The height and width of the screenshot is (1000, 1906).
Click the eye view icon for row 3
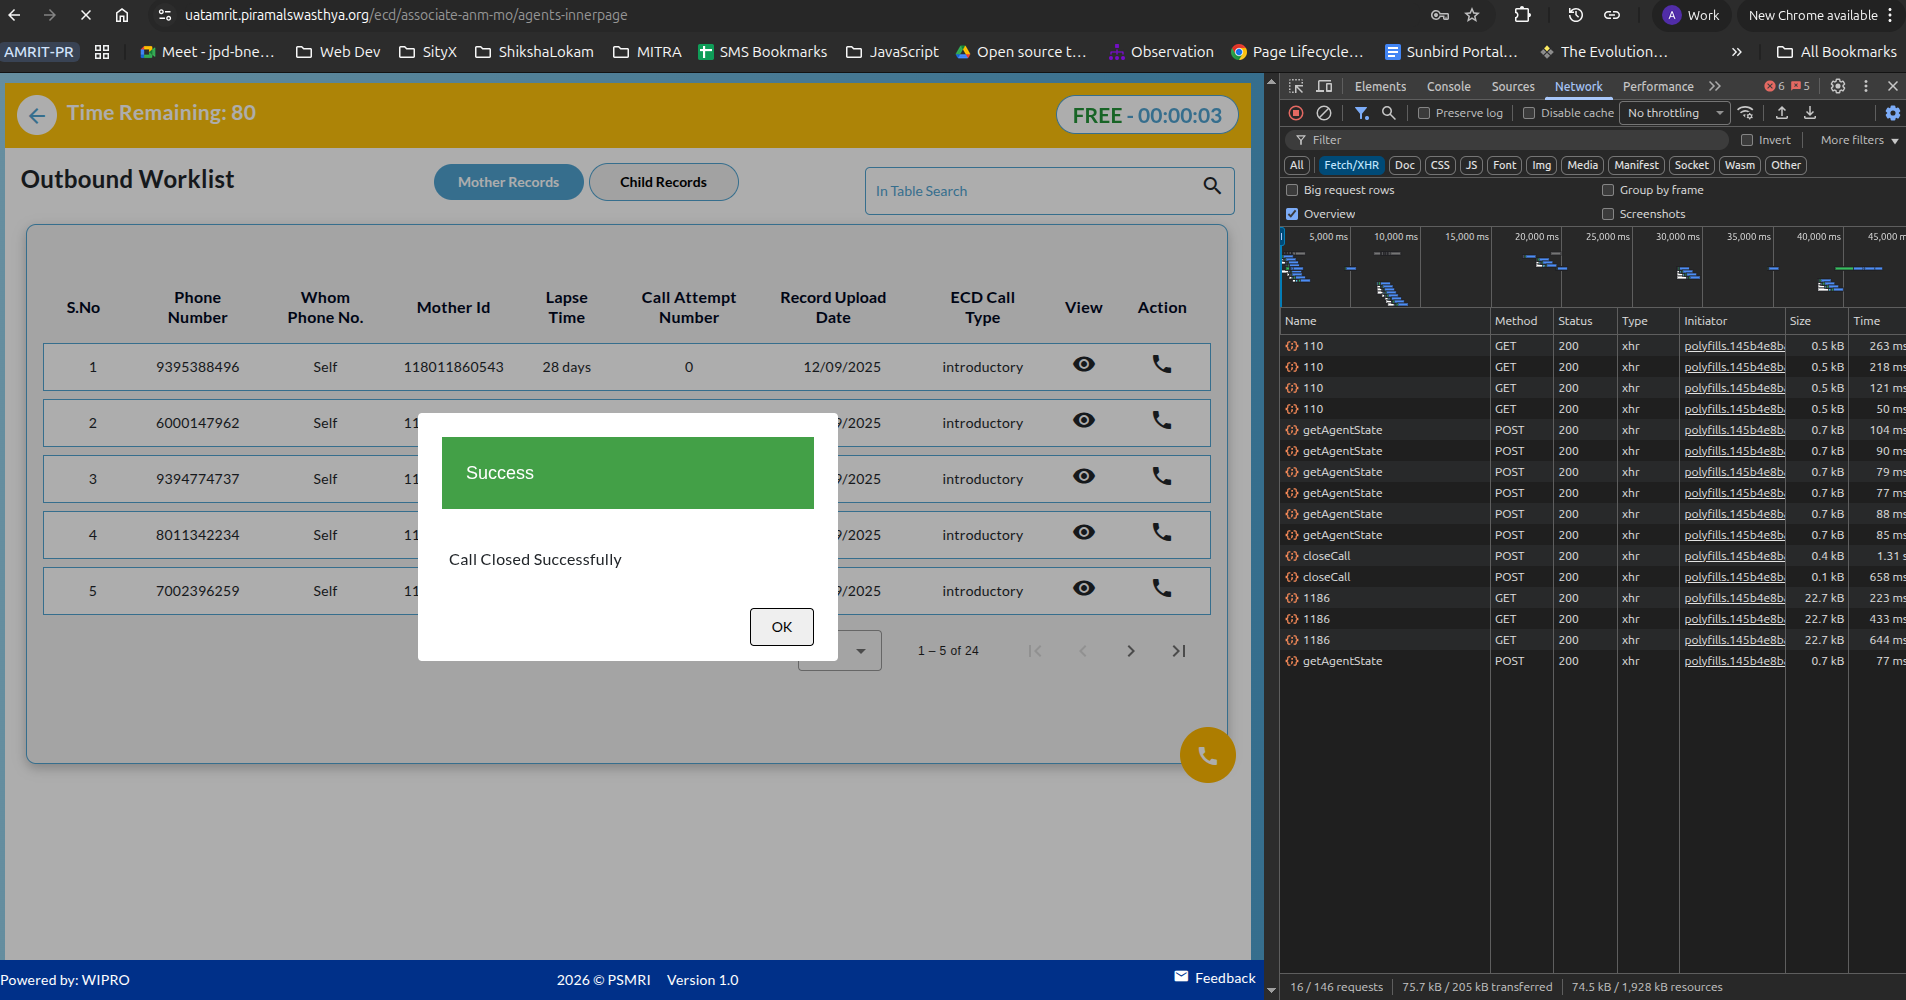[1083, 477]
